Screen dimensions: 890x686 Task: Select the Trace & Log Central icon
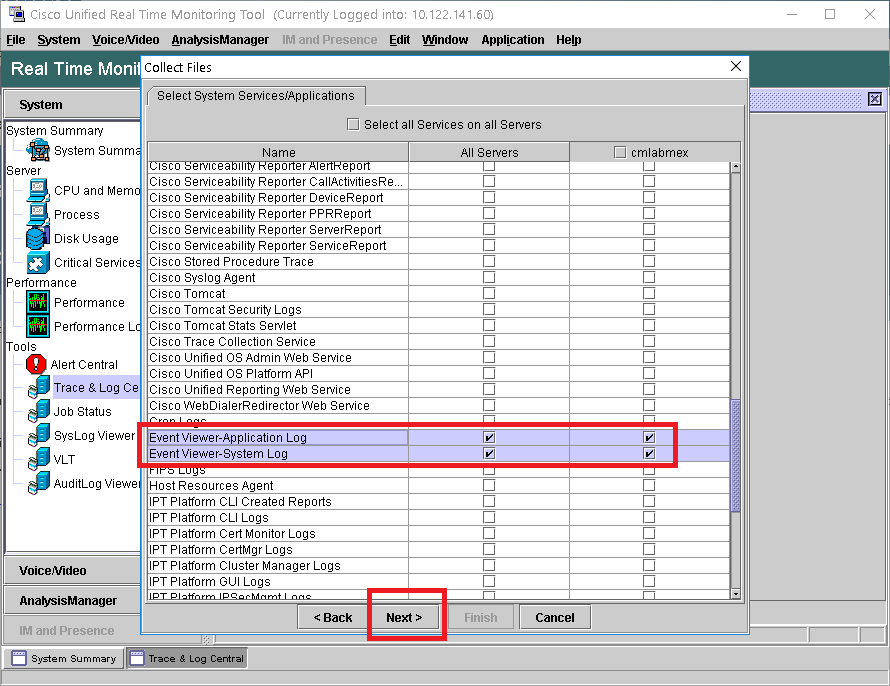(x=39, y=388)
